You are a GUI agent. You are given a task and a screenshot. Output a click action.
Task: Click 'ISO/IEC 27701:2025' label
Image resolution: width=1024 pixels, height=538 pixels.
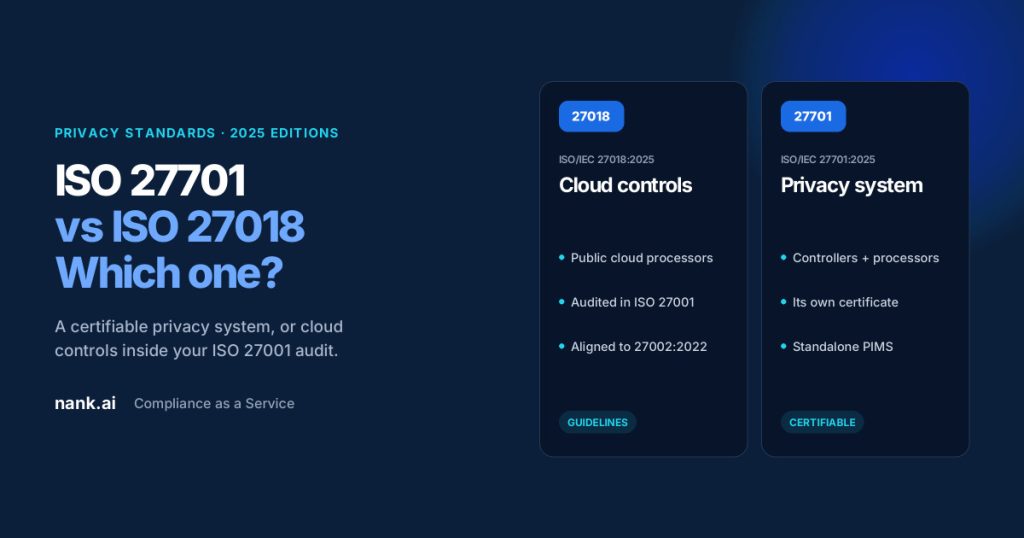pyautogui.click(x=827, y=159)
